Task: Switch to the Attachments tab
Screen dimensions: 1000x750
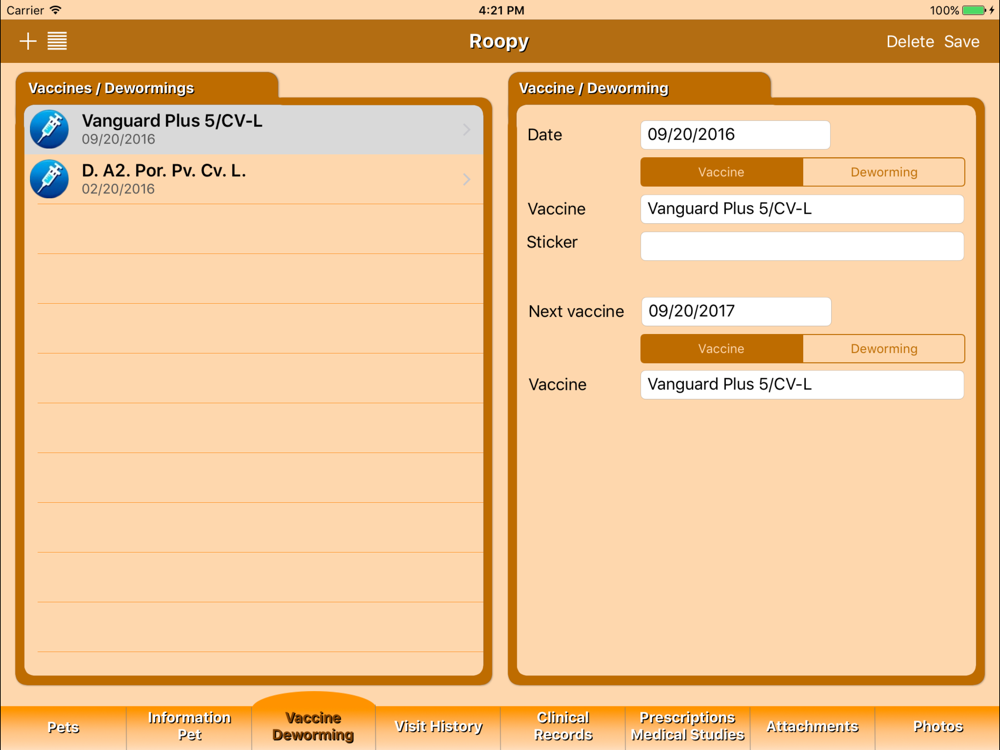Action: [812, 727]
